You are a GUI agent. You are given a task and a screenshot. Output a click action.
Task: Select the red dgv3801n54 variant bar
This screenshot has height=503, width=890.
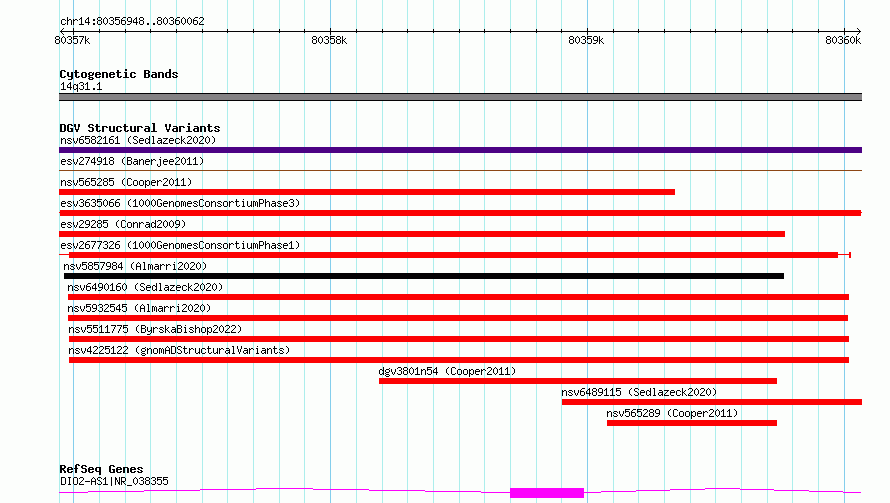click(578, 381)
